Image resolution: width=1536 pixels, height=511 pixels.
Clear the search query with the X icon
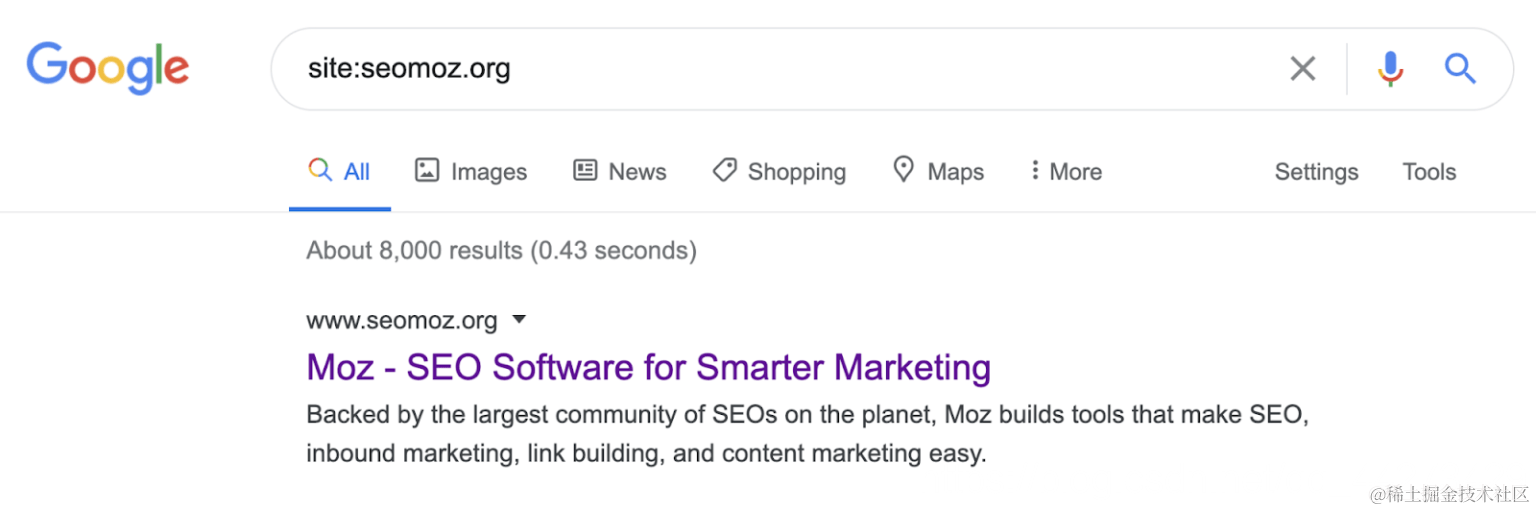point(1302,69)
